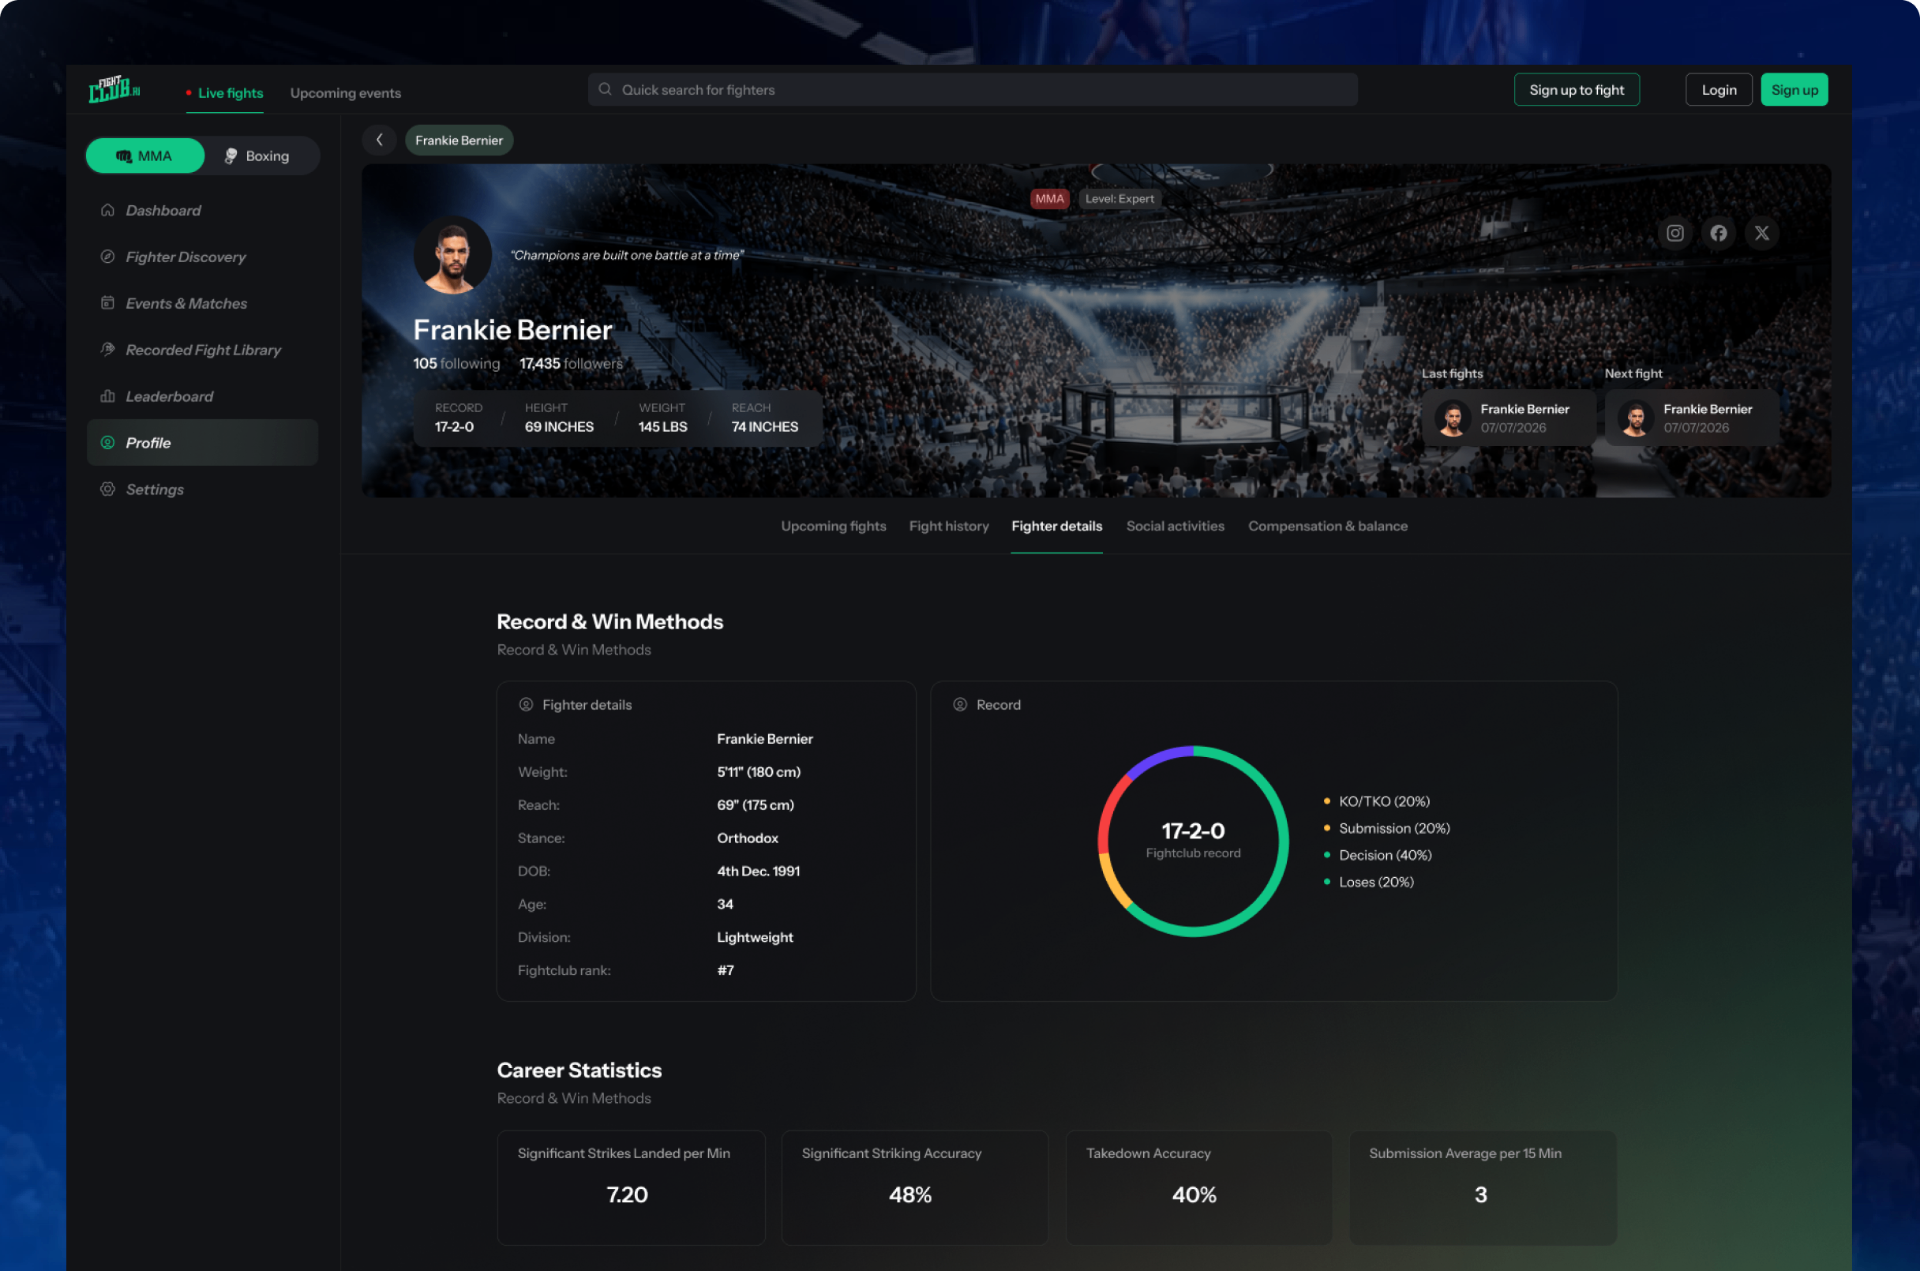Click the 17-2-0 record donut chart
This screenshot has width=1920, height=1271.
[x=1193, y=841]
